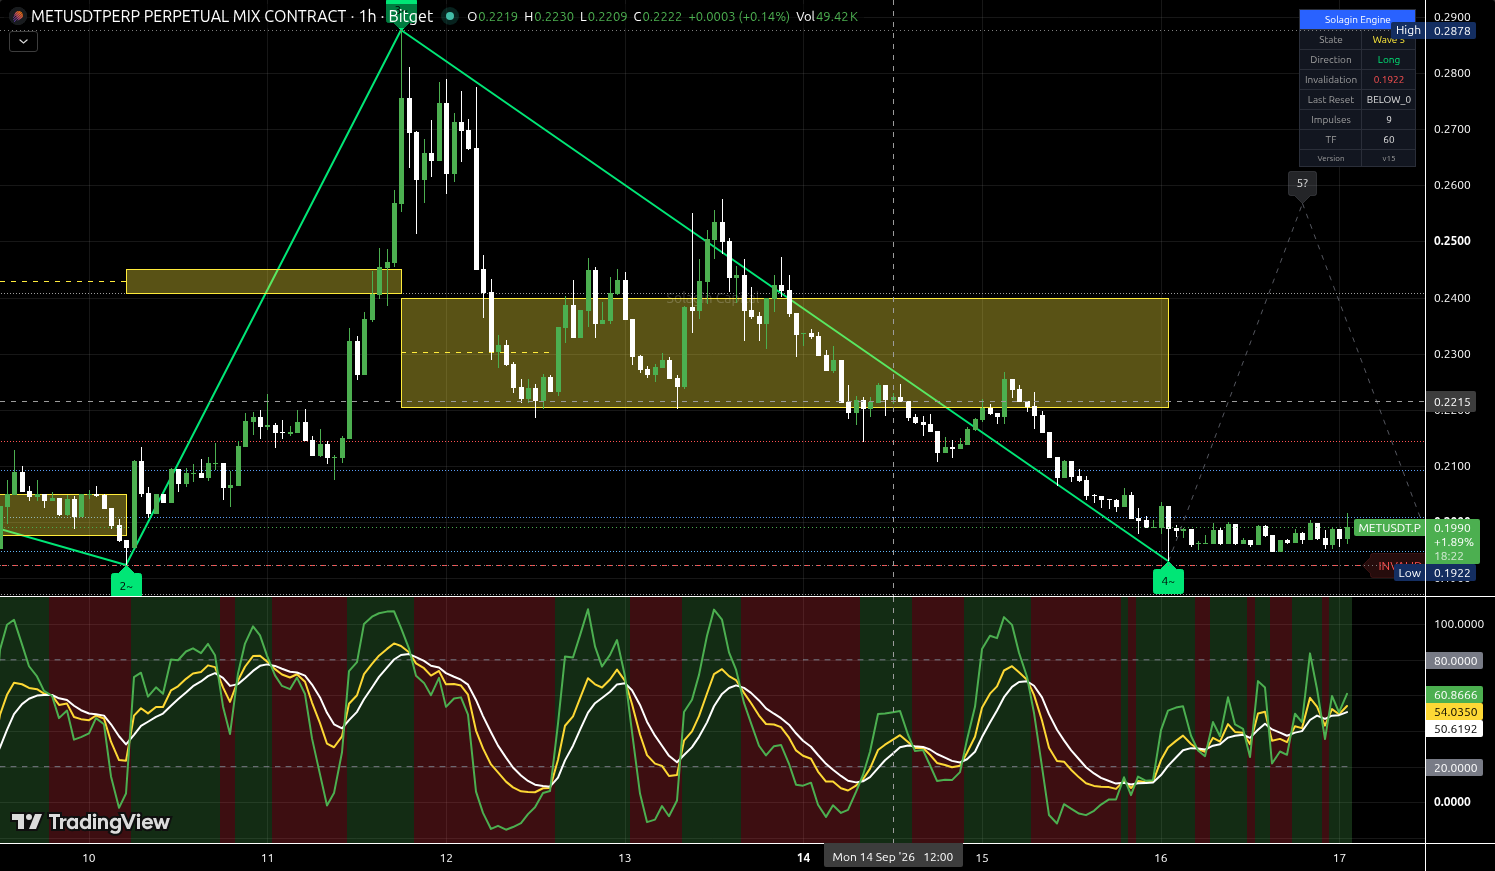Click the green market status dot
The width and height of the screenshot is (1495, 871).
[450, 16]
